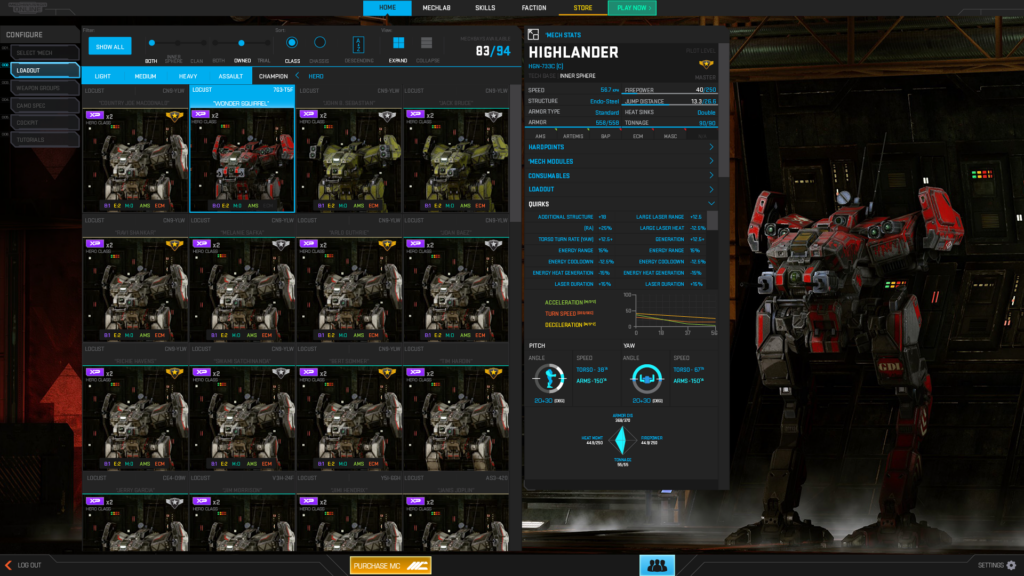Click silver rank badge on John B. Sebastian card

click(387, 116)
